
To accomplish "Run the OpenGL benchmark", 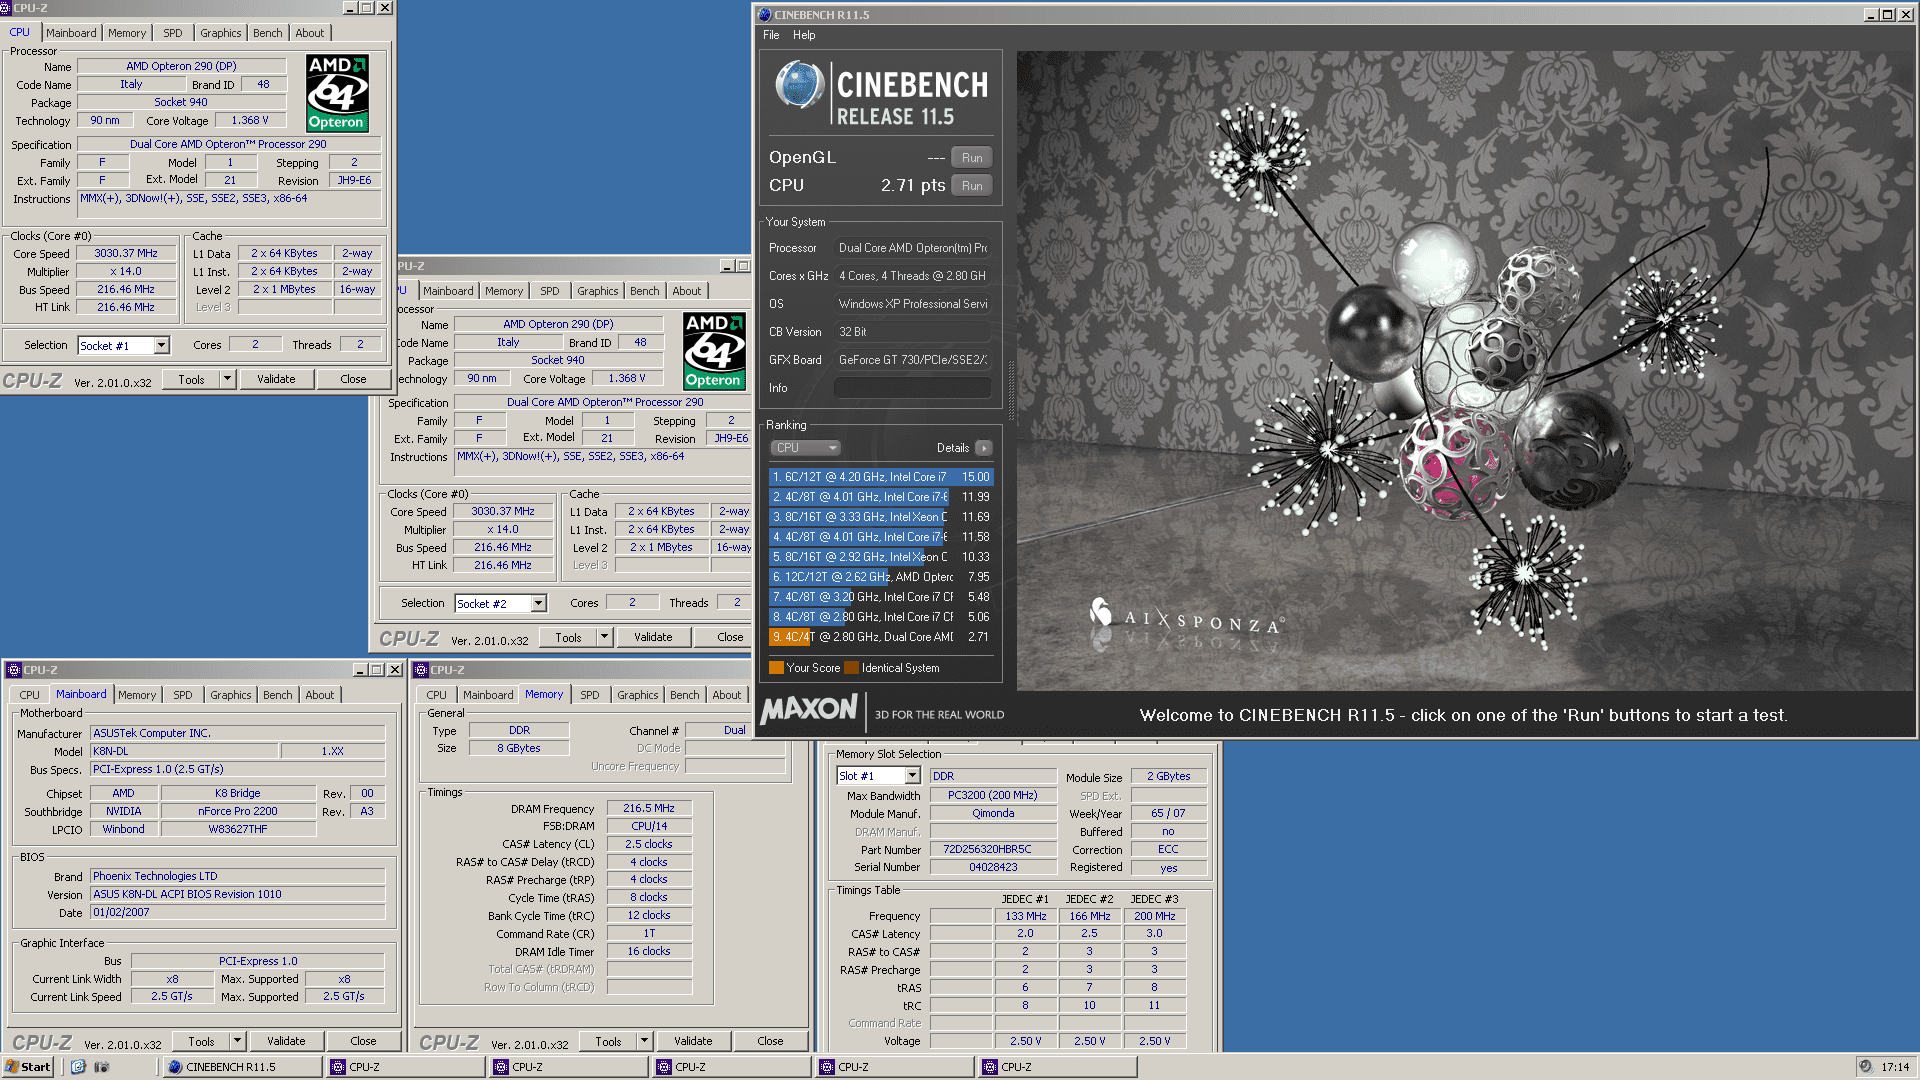I will (972, 158).
